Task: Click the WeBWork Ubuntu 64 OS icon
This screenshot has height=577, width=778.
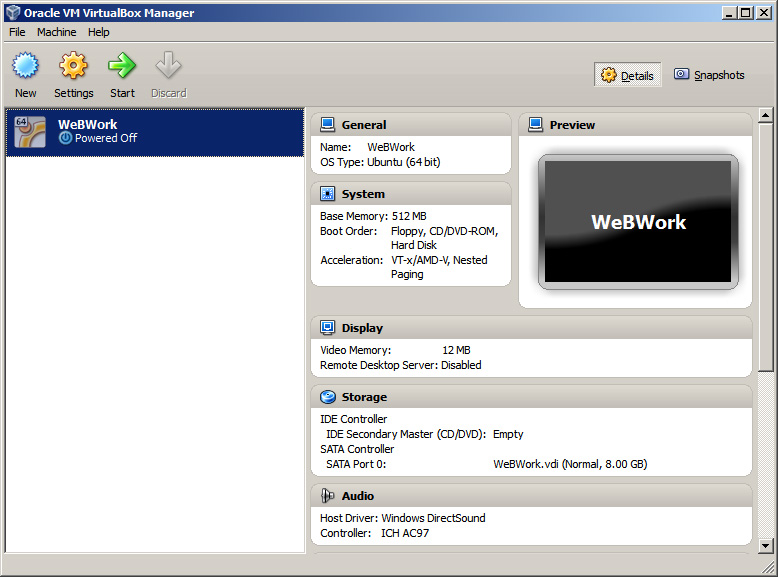Action: tap(30, 132)
